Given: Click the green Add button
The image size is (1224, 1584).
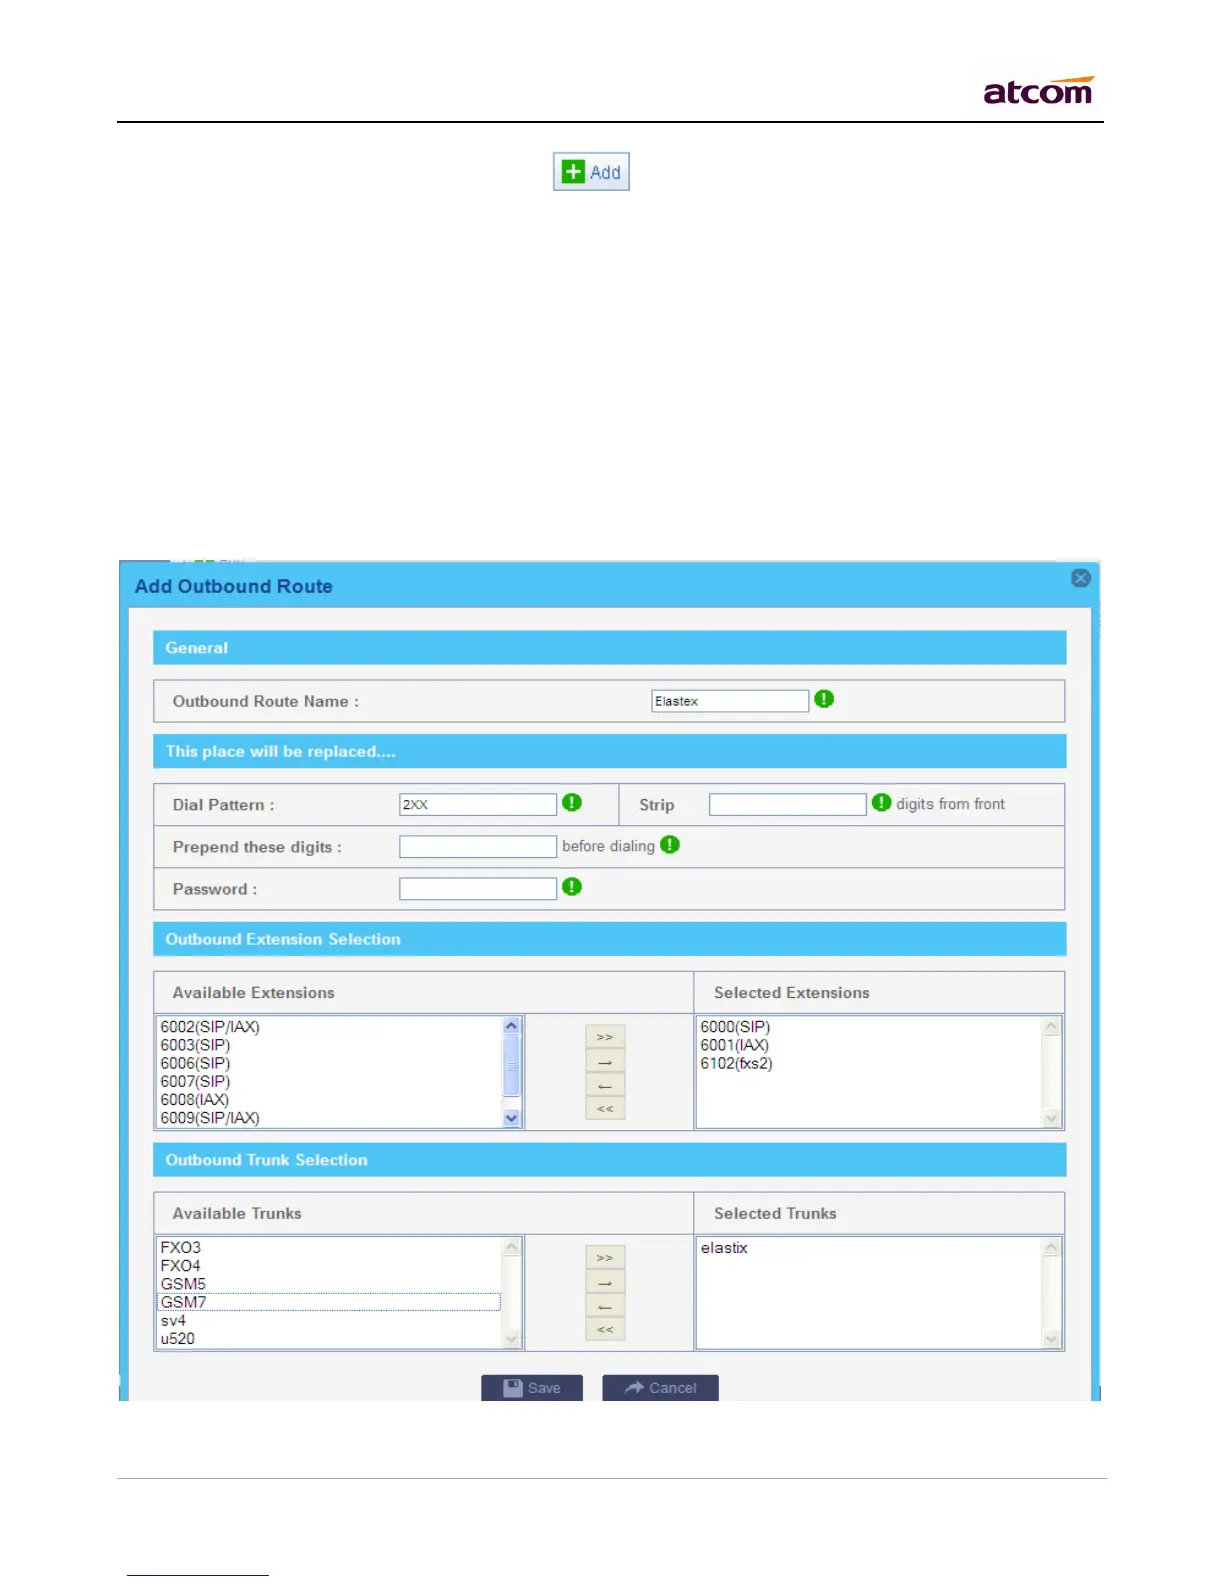Looking at the screenshot, I should pyautogui.click(x=591, y=172).
